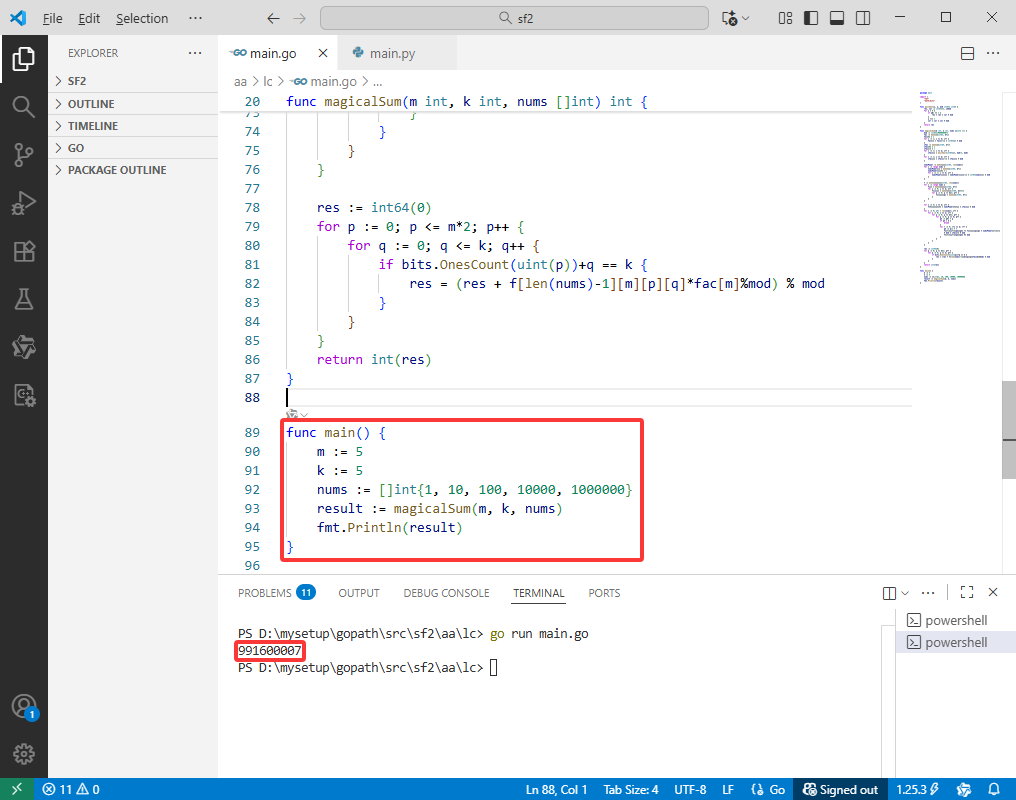Select the first powershell terminal instance
This screenshot has height=800, width=1016.
point(955,620)
